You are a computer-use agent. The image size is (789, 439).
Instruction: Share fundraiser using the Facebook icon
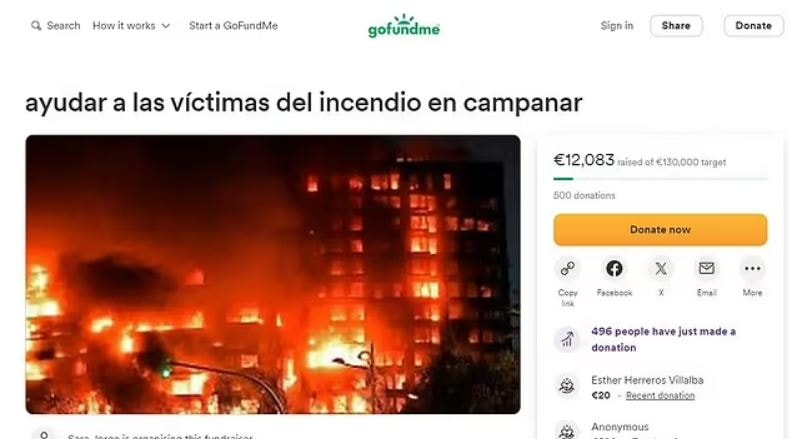tap(614, 268)
